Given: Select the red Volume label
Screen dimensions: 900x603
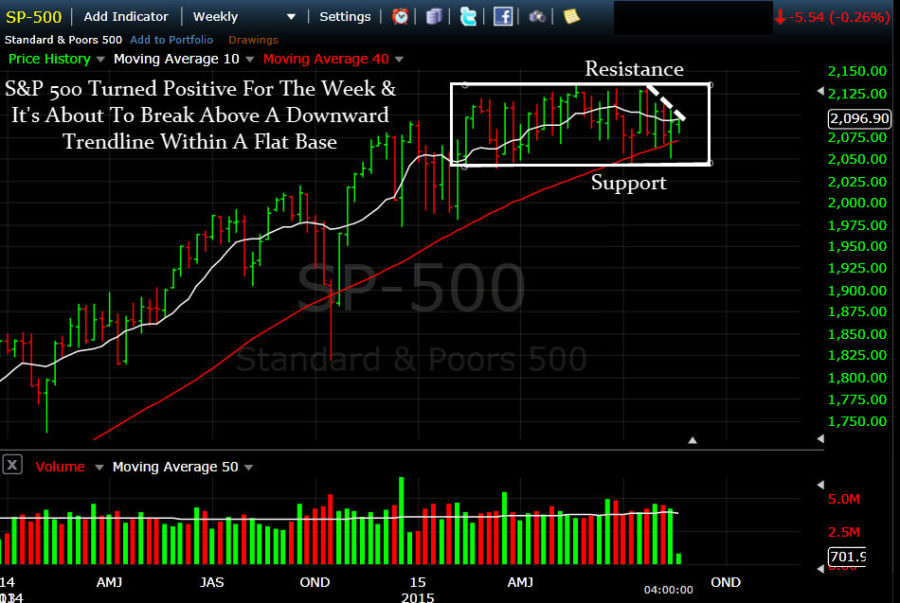Looking at the screenshot, I should pyautogui.click(x=60, y=467).
